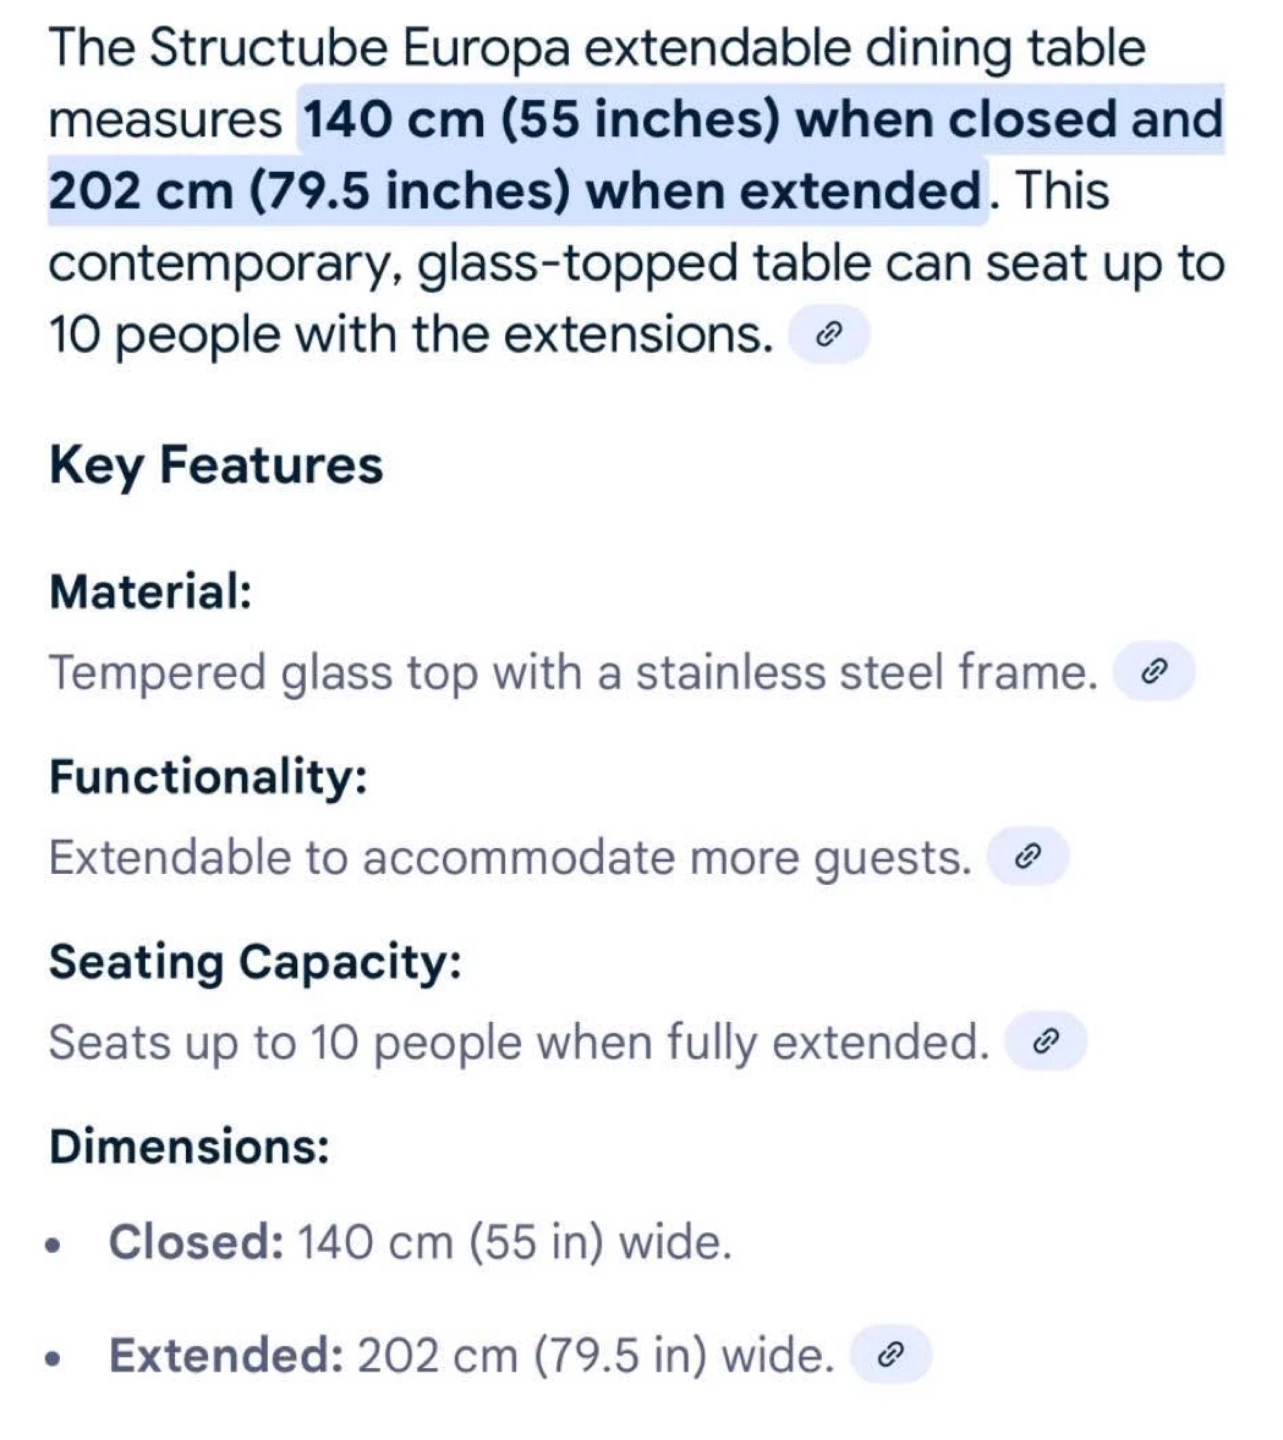The image size is (1283, 1440).
Task: Open source link next to "accommodate more guests."
Action: [x=1028, y=857]
